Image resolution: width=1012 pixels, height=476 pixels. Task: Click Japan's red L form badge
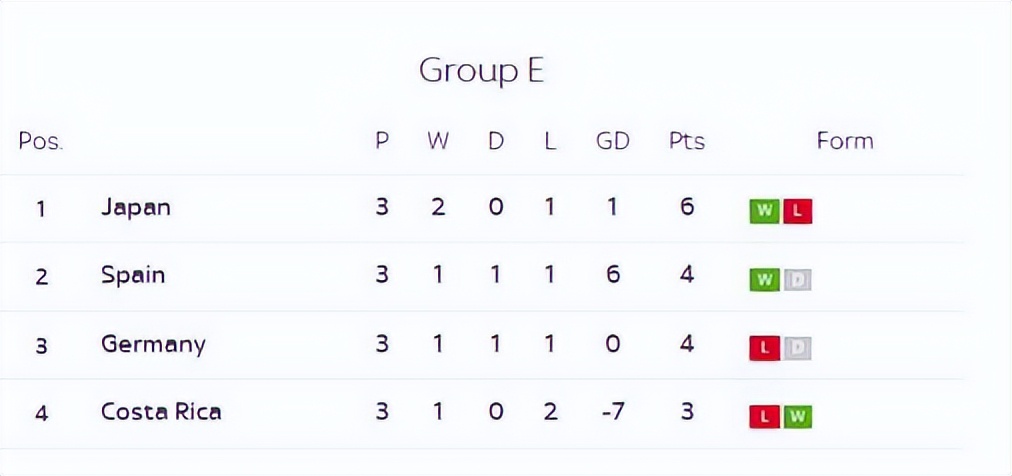click(797, 211)
